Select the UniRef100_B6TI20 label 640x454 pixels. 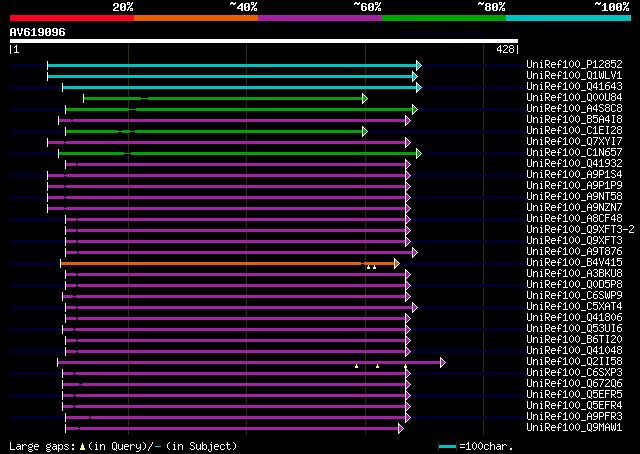[574, 340]
